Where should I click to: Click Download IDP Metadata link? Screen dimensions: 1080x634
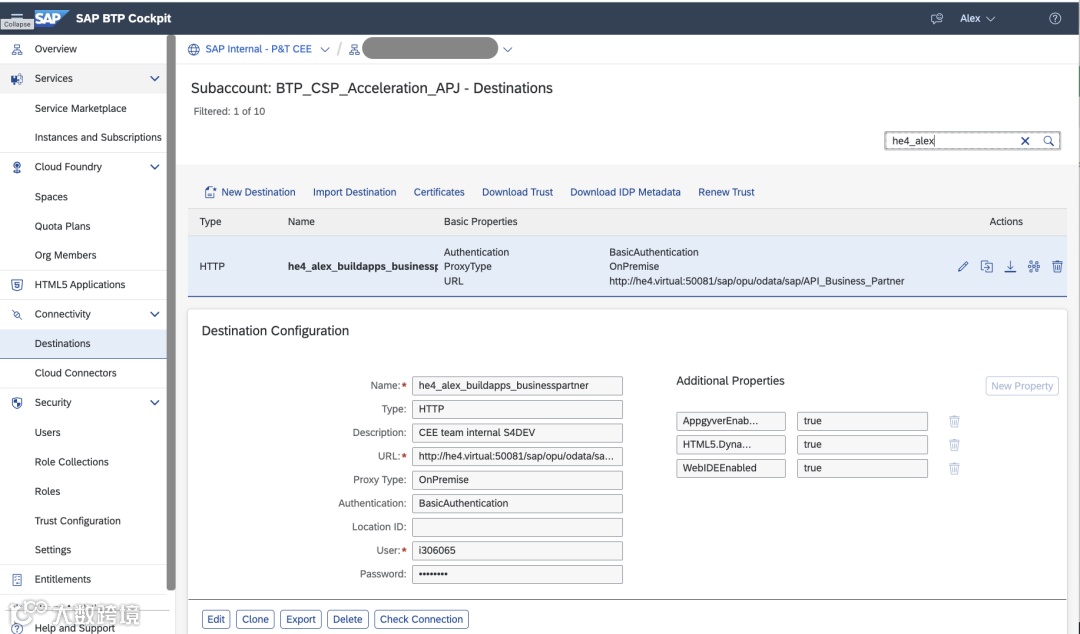coord(625,192)
